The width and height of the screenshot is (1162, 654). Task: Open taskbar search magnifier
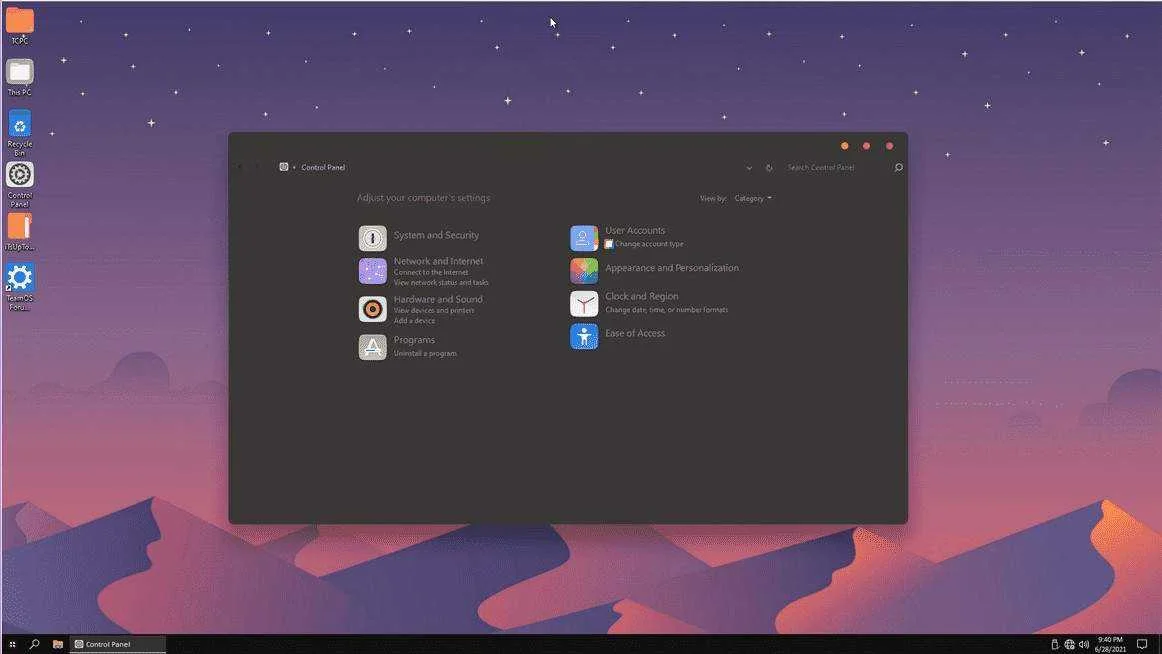tap(34, 644)
